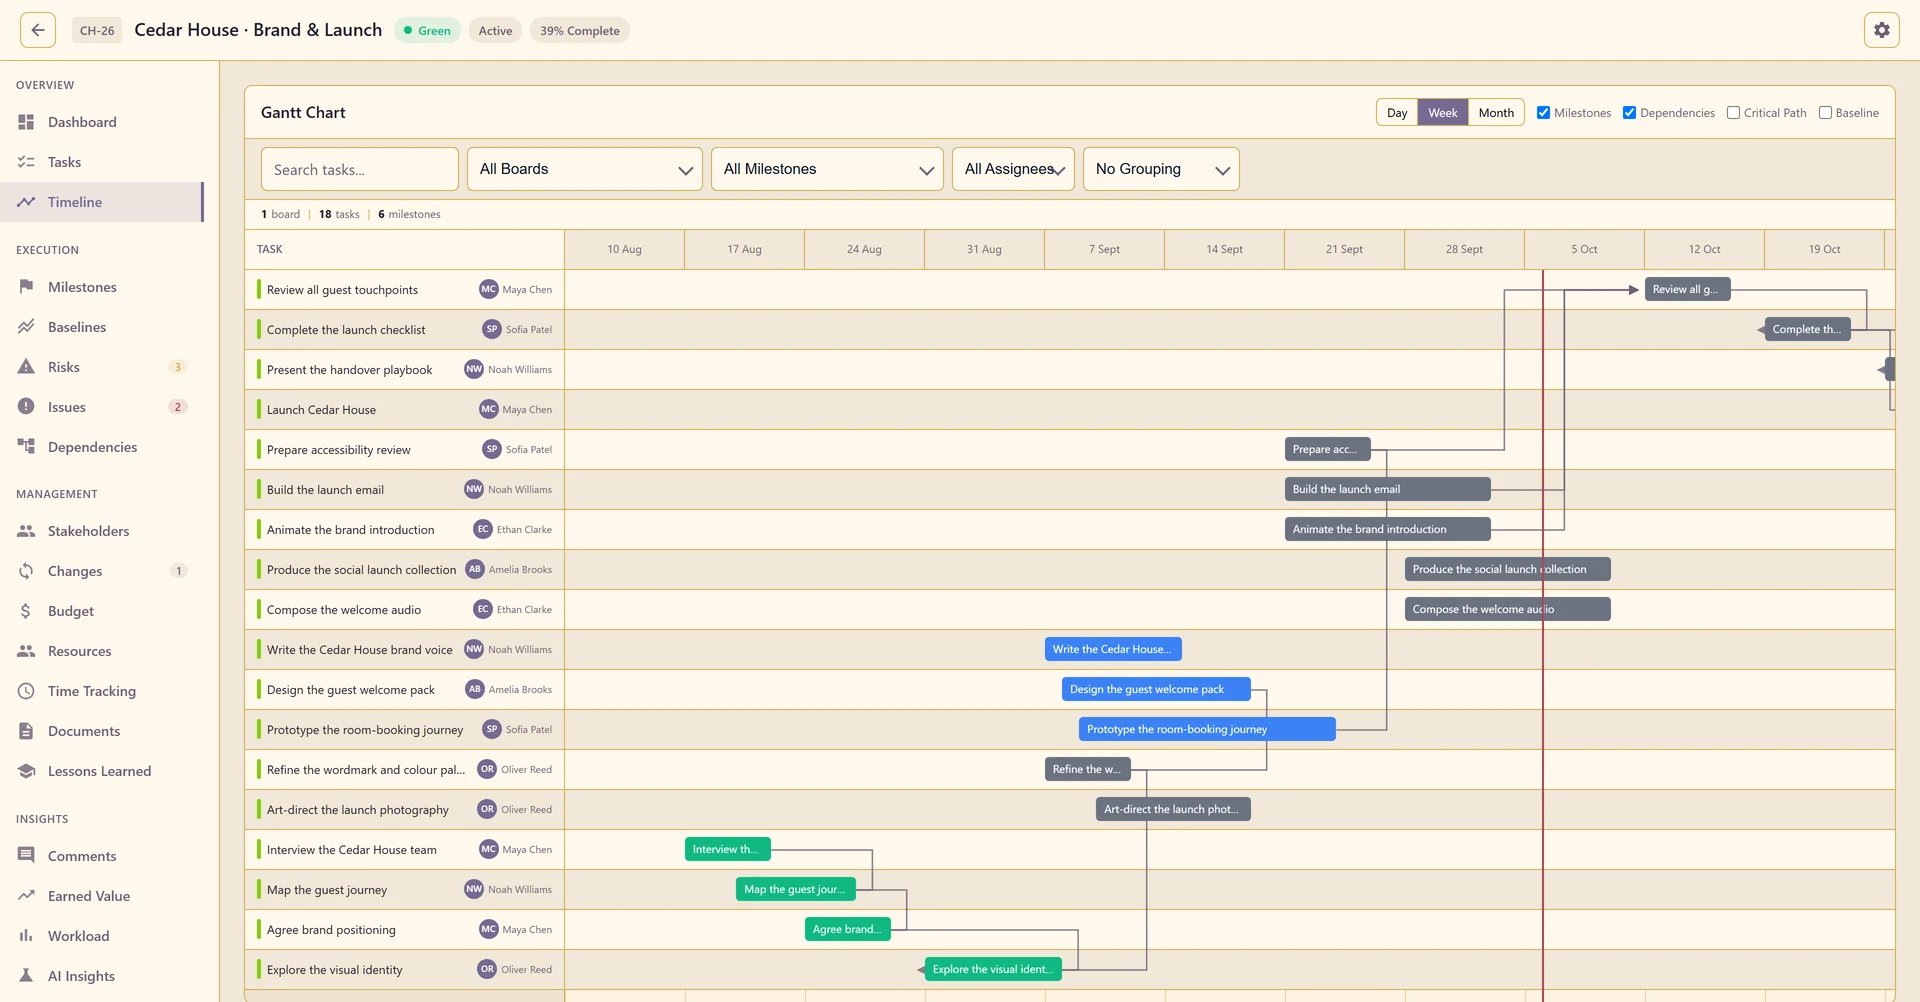Screen dimensions: 1920x1002
Task: Open the Timeline sidebar item
Action: (x=101, y=202)
